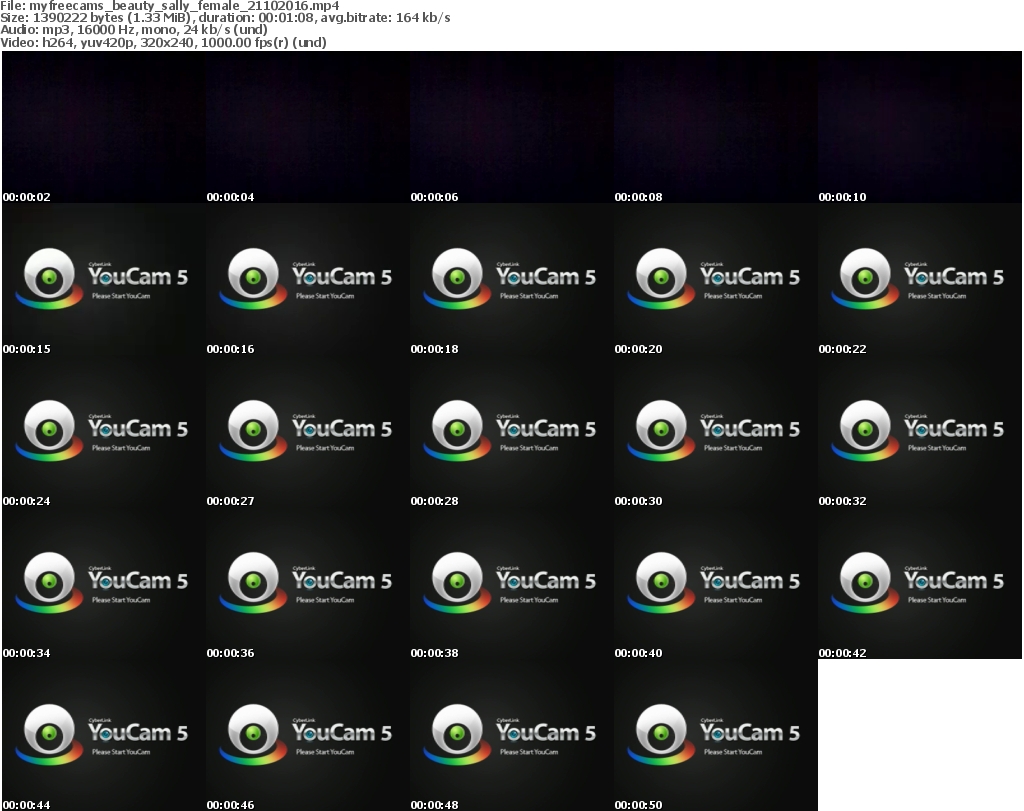Click the webcam icon in the 00:00:18 frame
This screenshot has height=811, width=1024.
point(456,275)
